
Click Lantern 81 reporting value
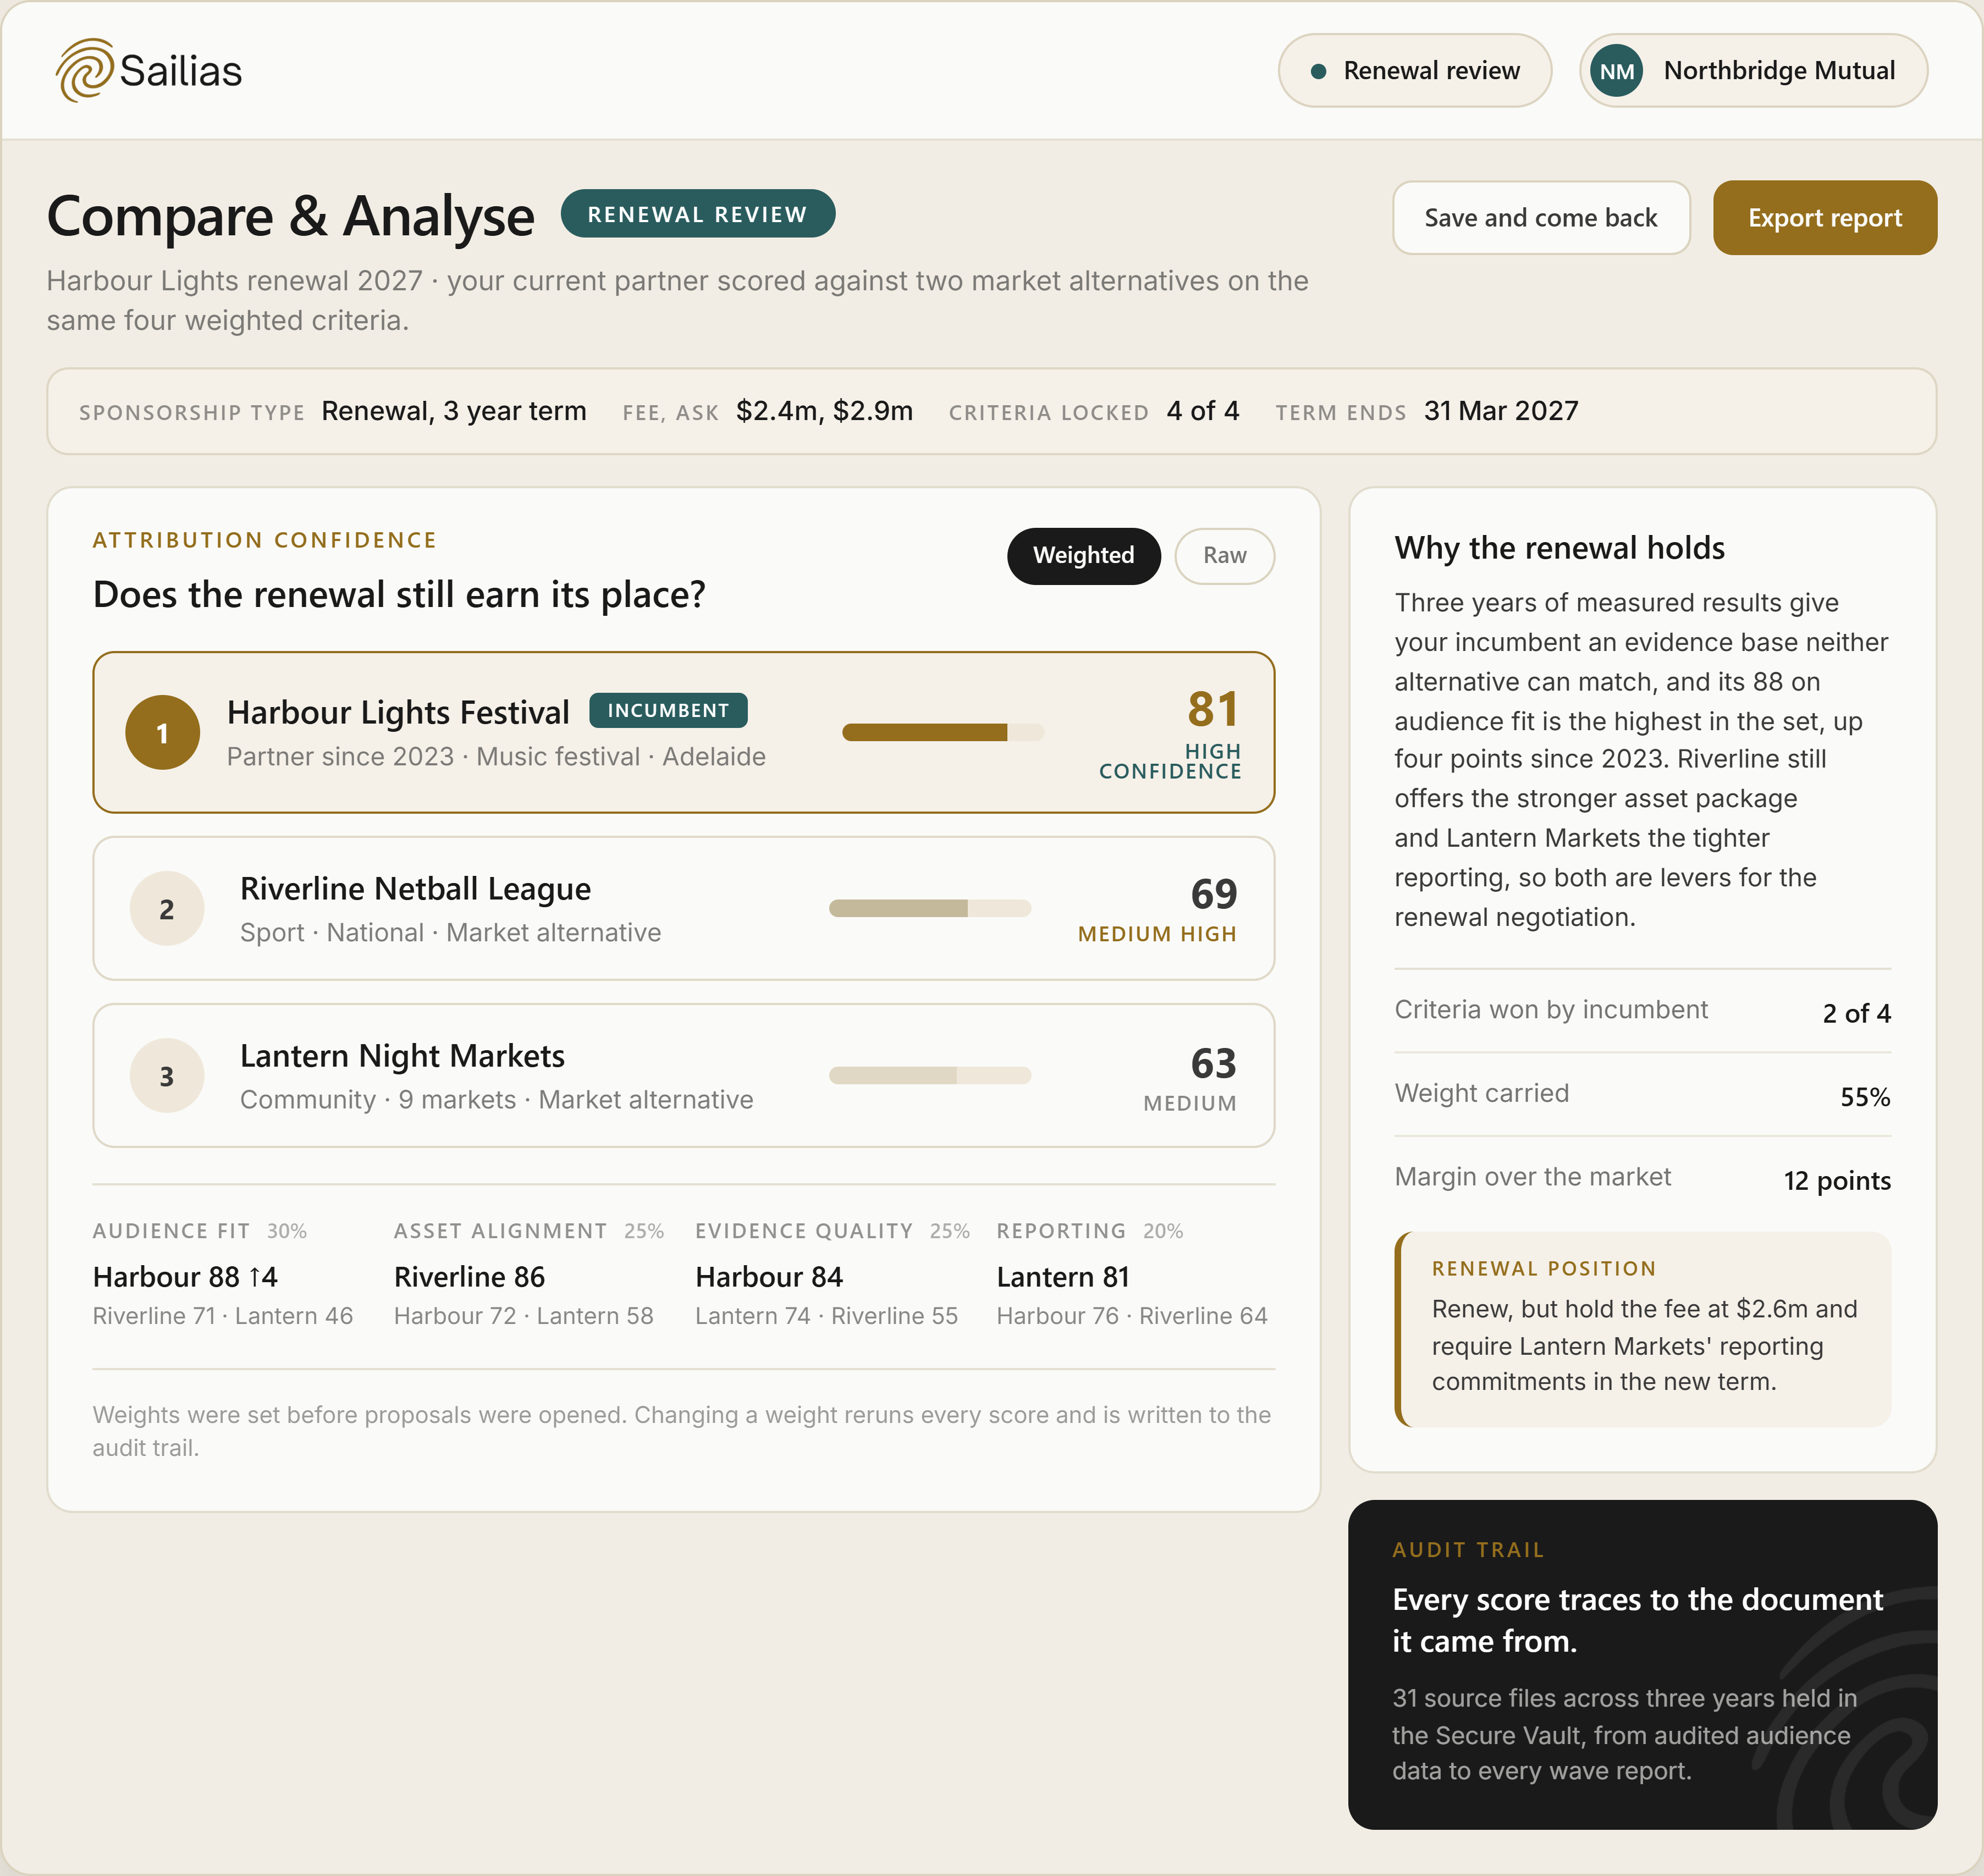tap(1062, 1277)
